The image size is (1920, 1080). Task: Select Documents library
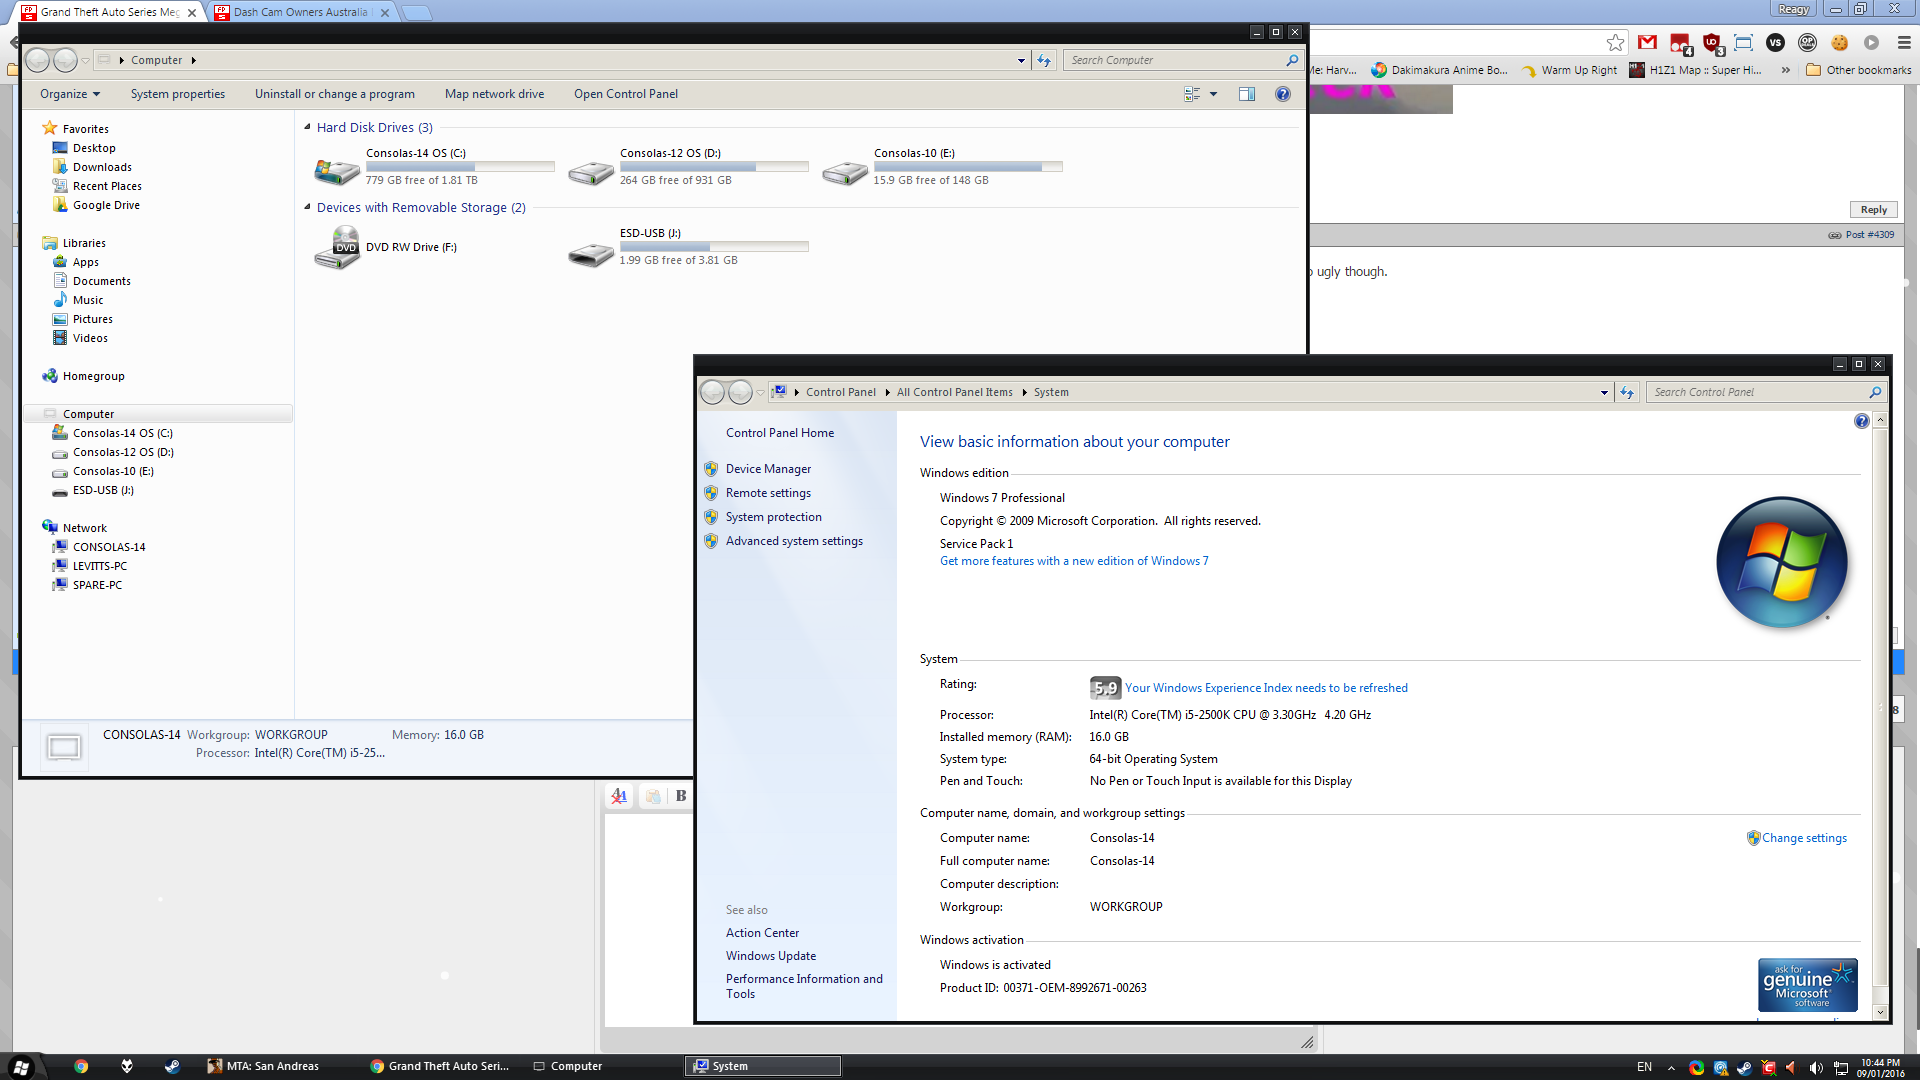coord(101,281)
